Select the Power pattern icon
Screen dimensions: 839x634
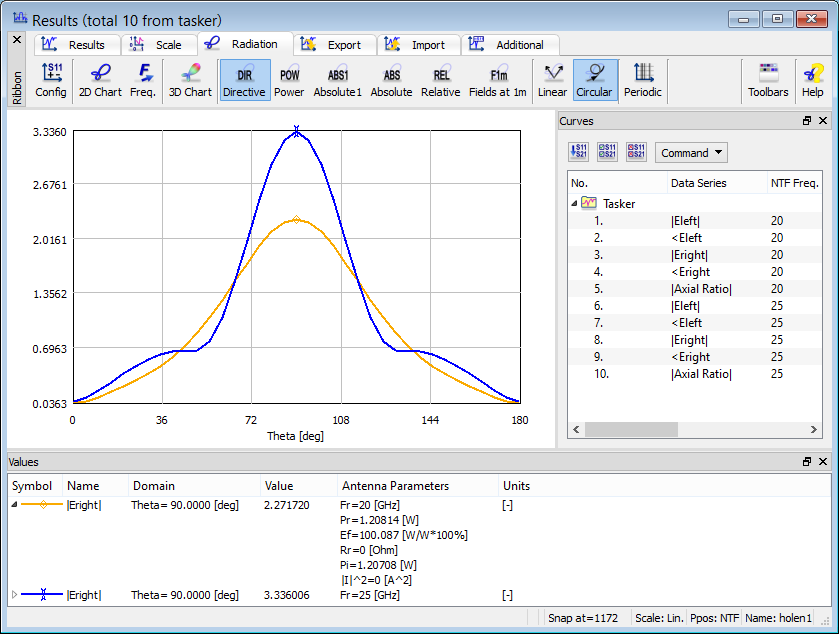289,80
